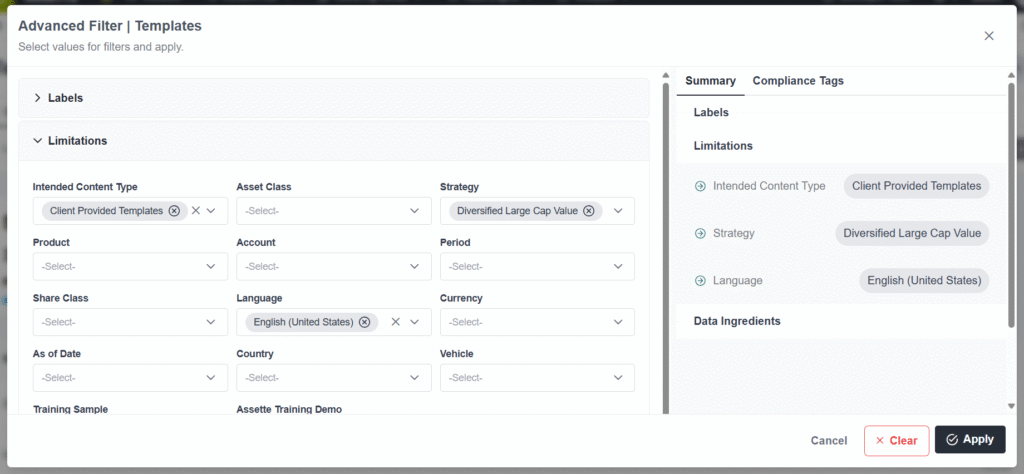Click arrow icon beside Strategy in Summary
This screenshot has width=1024, height=474.
pos(700,233)
